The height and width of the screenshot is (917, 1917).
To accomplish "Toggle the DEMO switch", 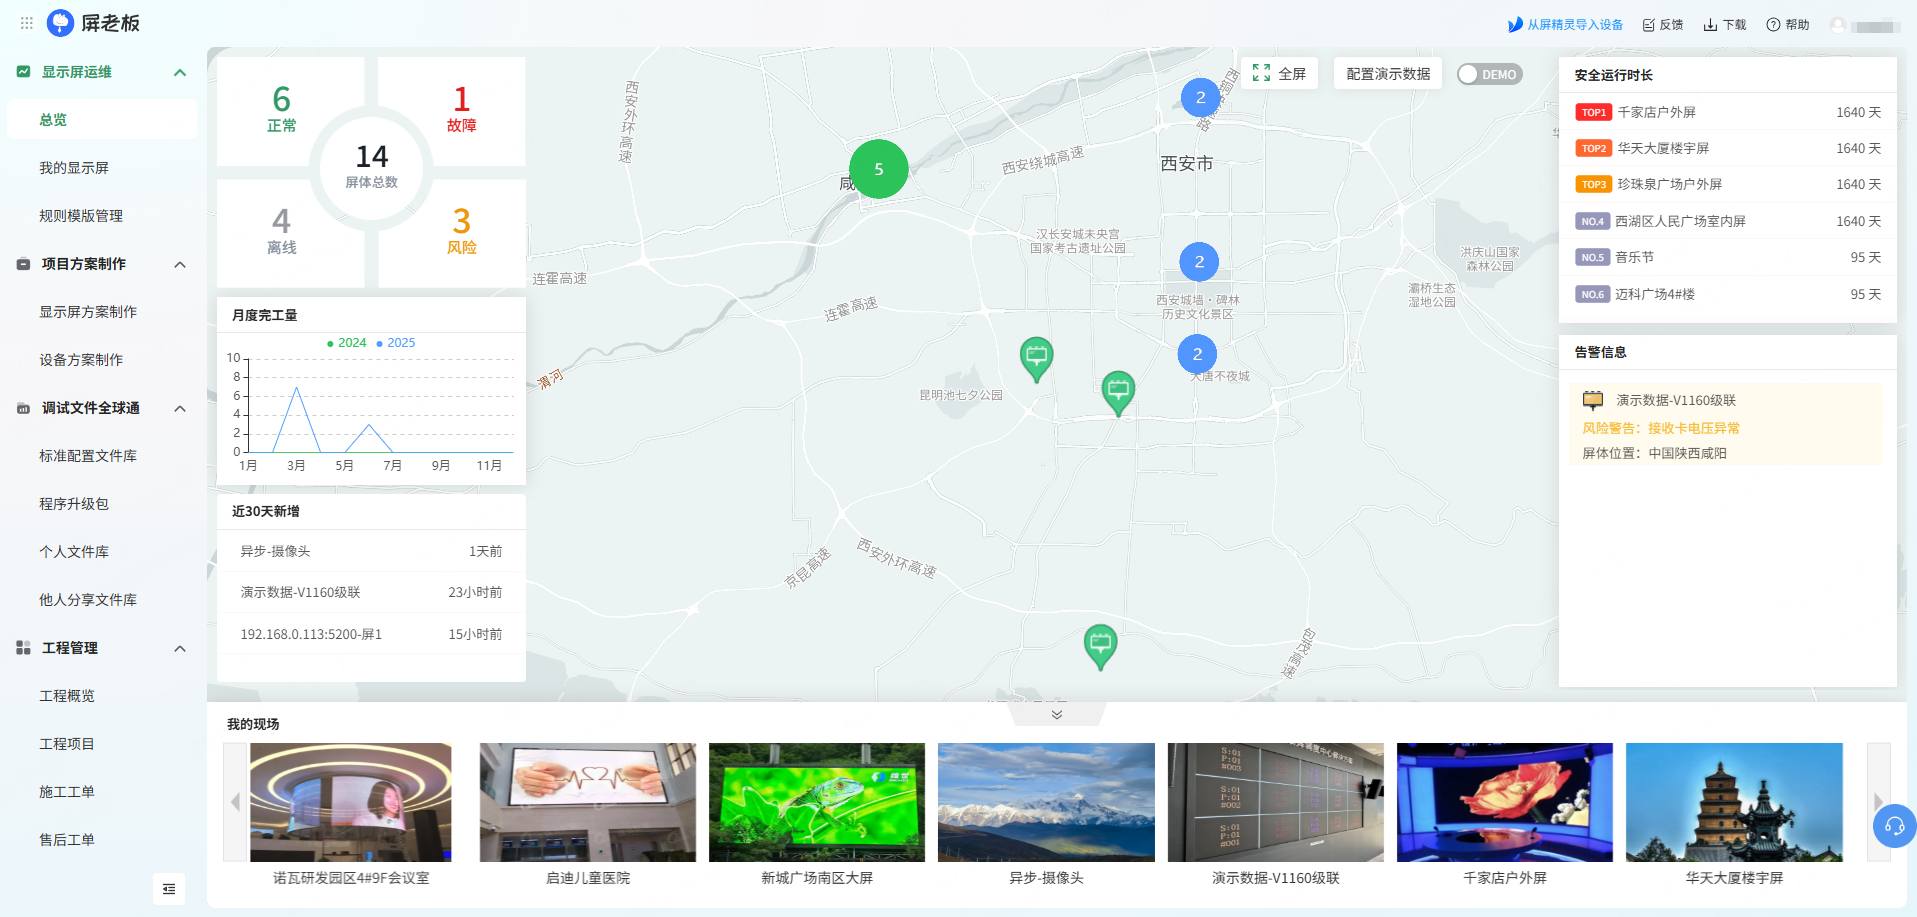I will click(x=1489, y=74).
